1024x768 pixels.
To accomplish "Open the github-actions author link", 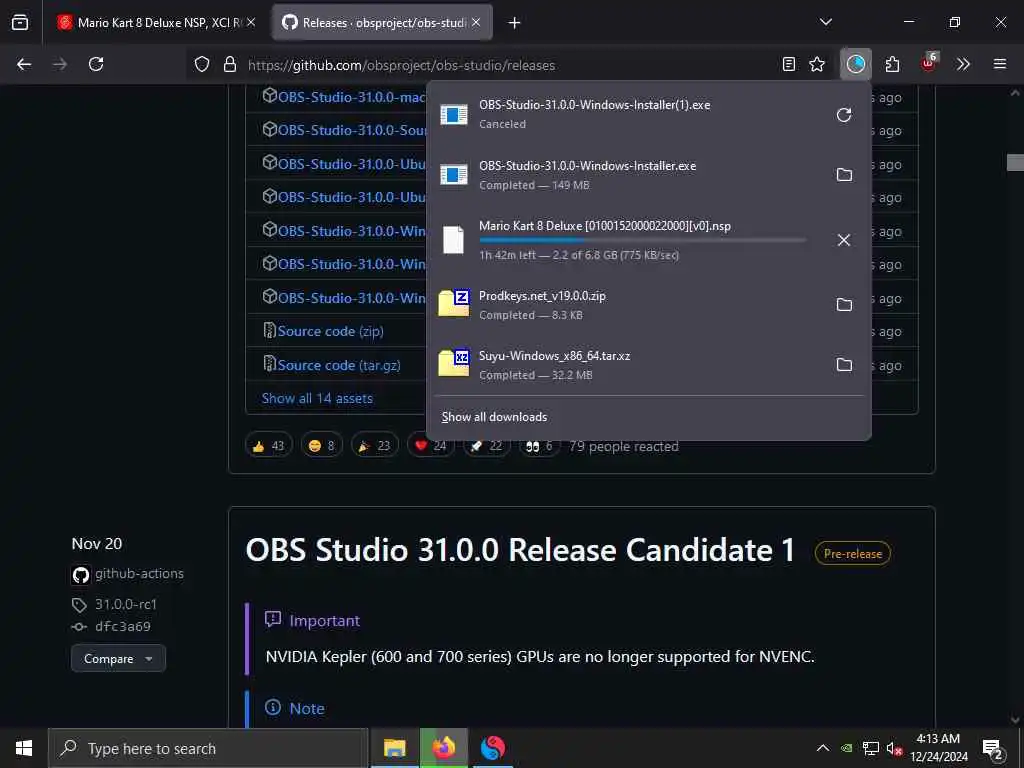I will pyautogui.click(x=139, y=573).
